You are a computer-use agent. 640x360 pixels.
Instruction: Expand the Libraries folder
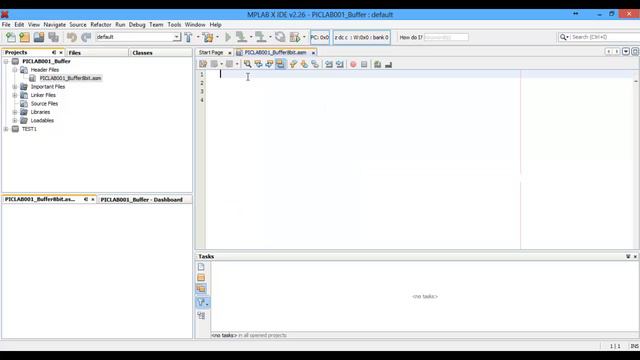(15, 112)
